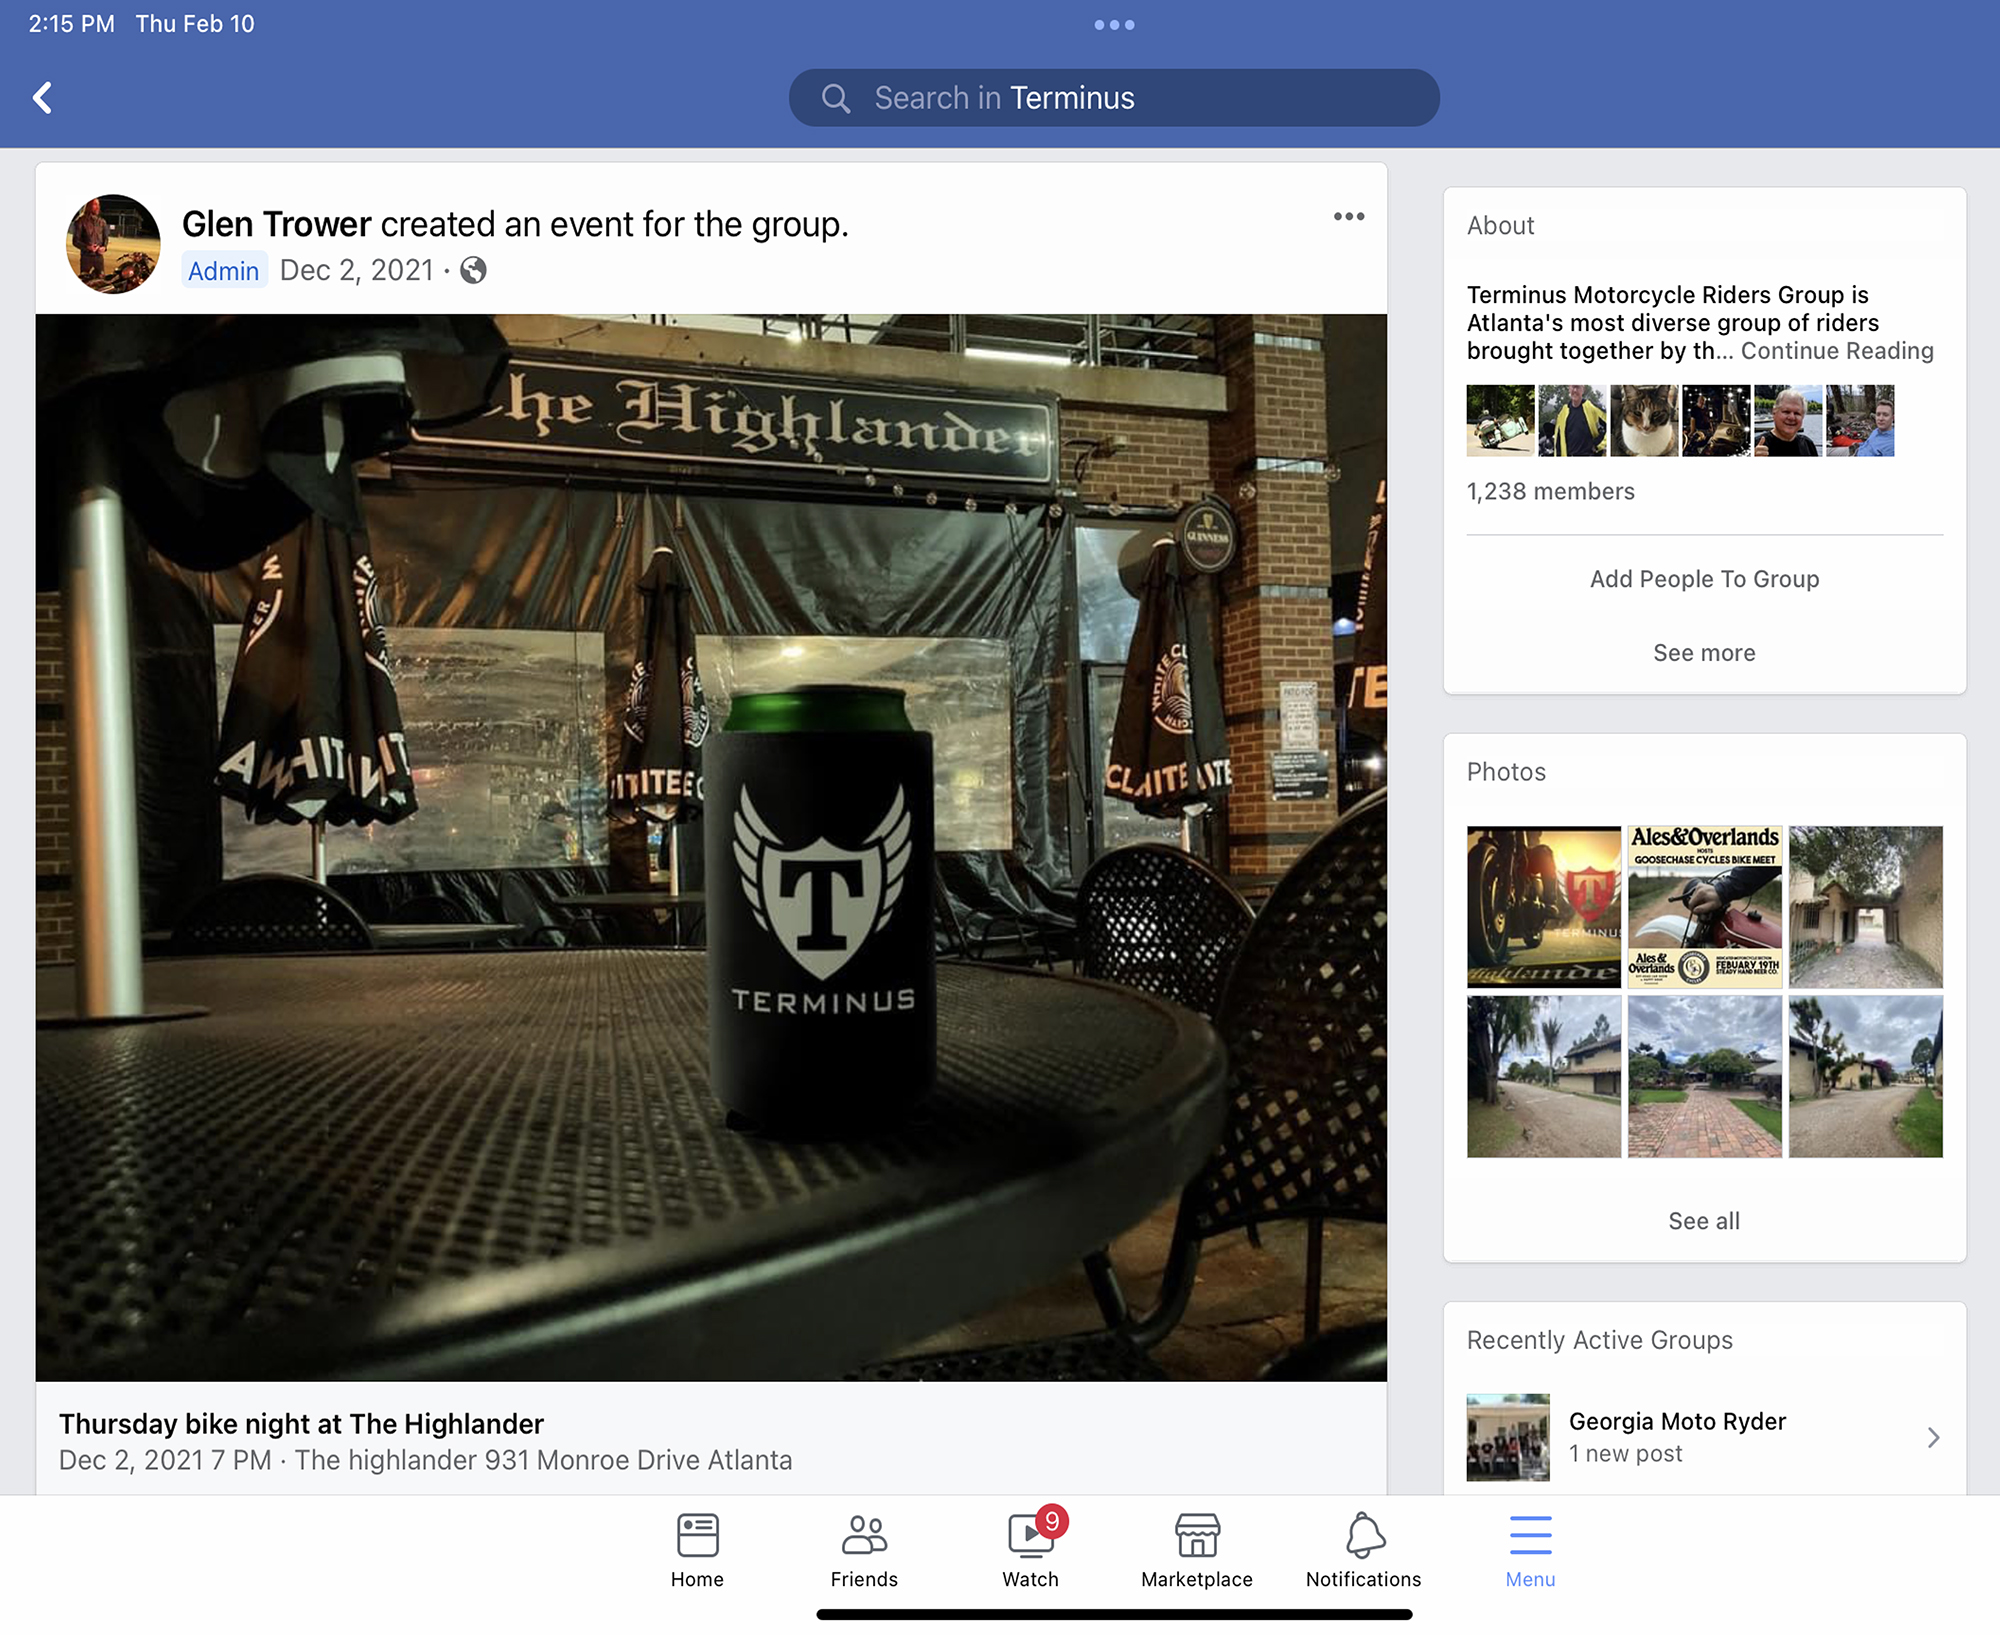This screenshot has height=1635, width=2000.
Task: Tap Continue Reading in About
Action: click(1837, 351)
